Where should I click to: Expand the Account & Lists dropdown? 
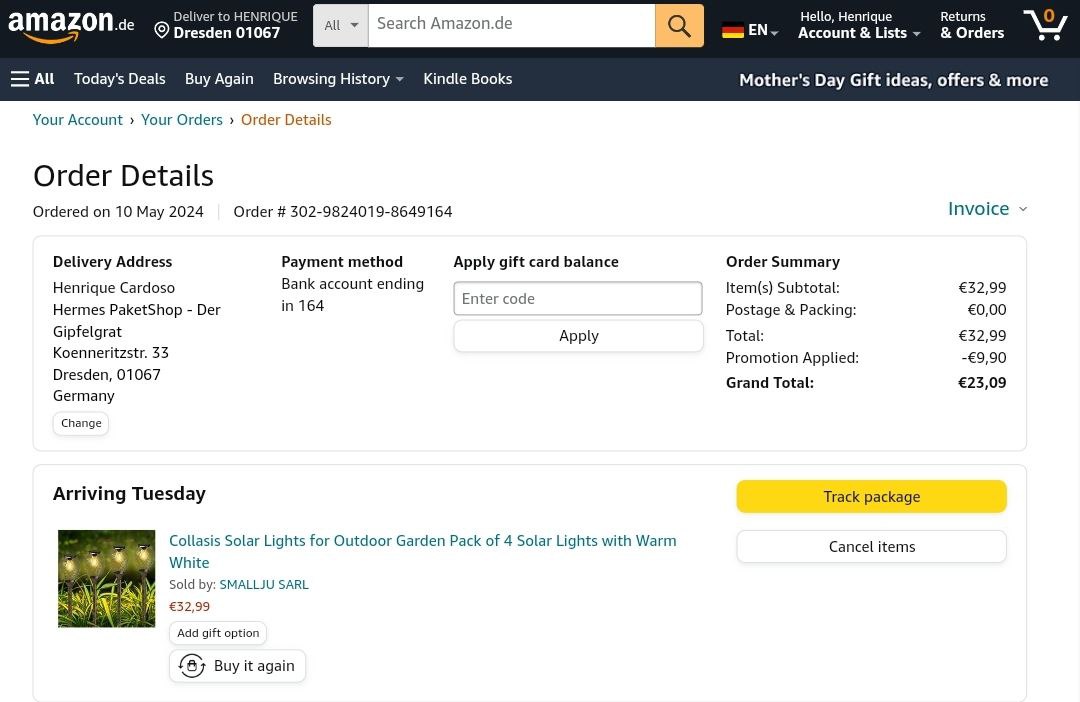858,33
